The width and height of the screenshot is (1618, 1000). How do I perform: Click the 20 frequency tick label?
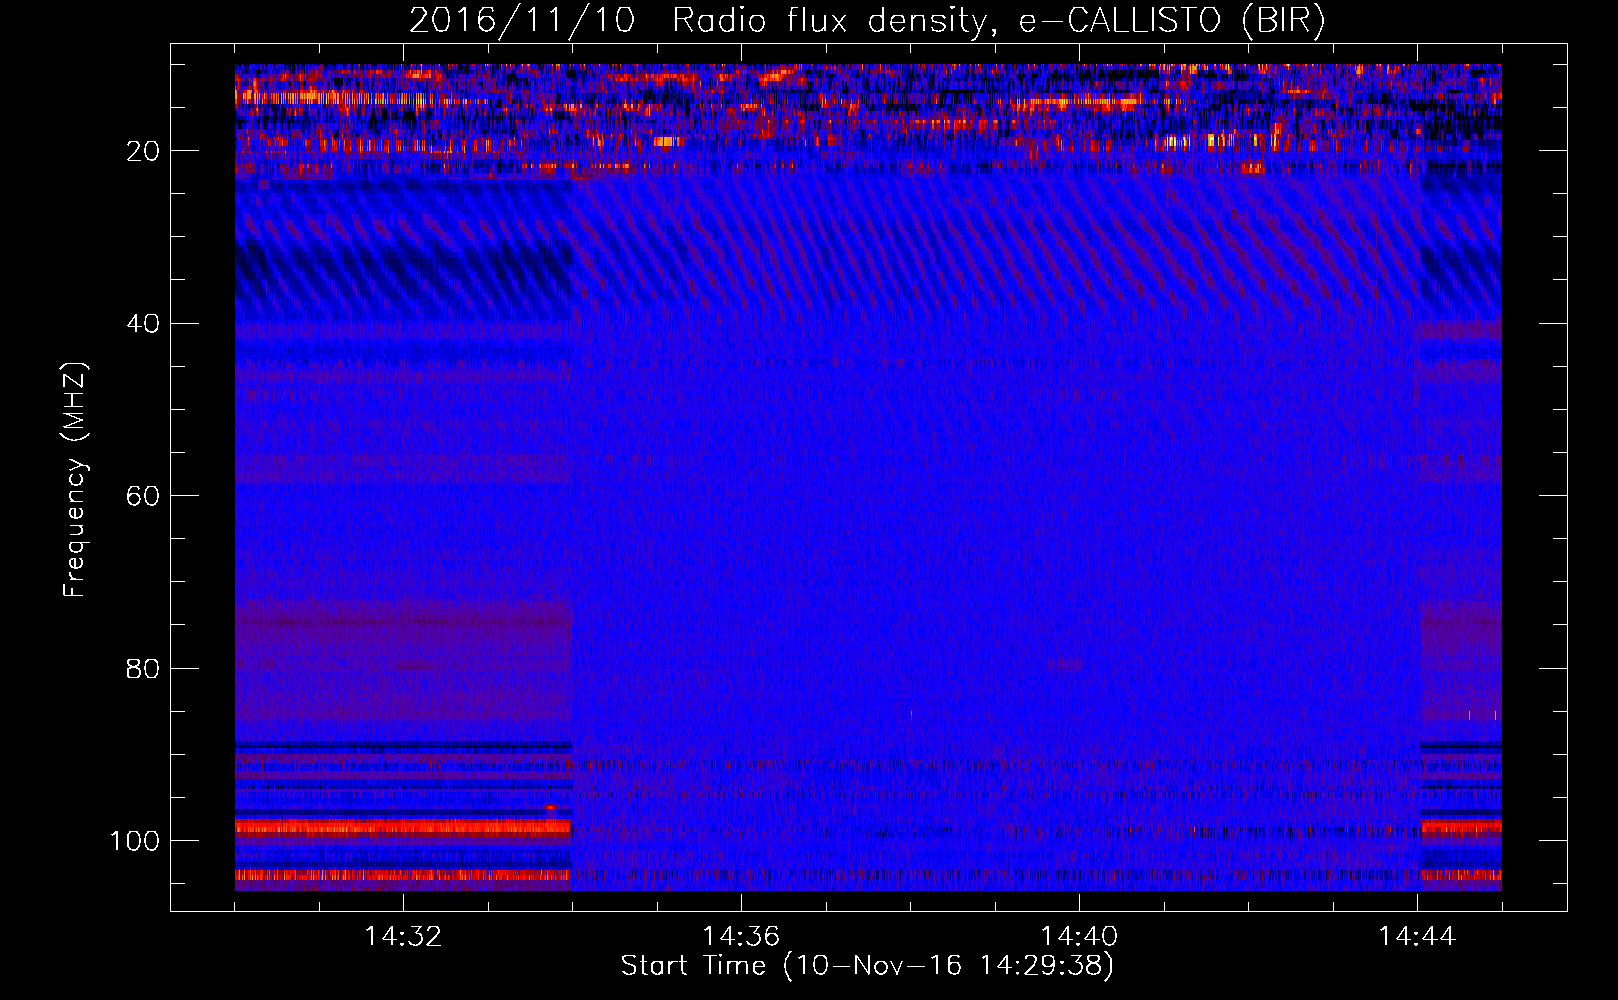point(143,151)
